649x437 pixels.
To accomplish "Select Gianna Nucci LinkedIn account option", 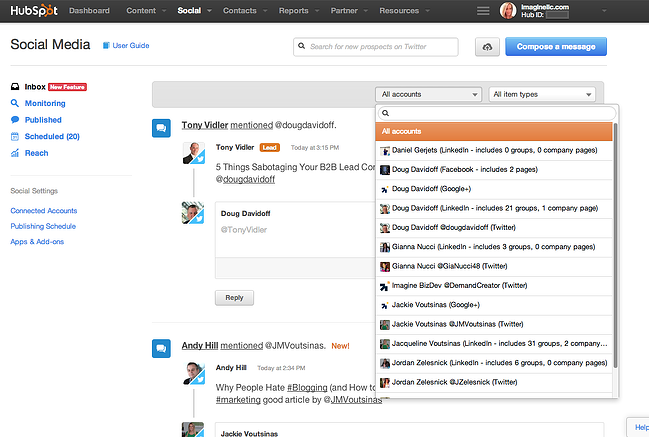I will point(494,247).
